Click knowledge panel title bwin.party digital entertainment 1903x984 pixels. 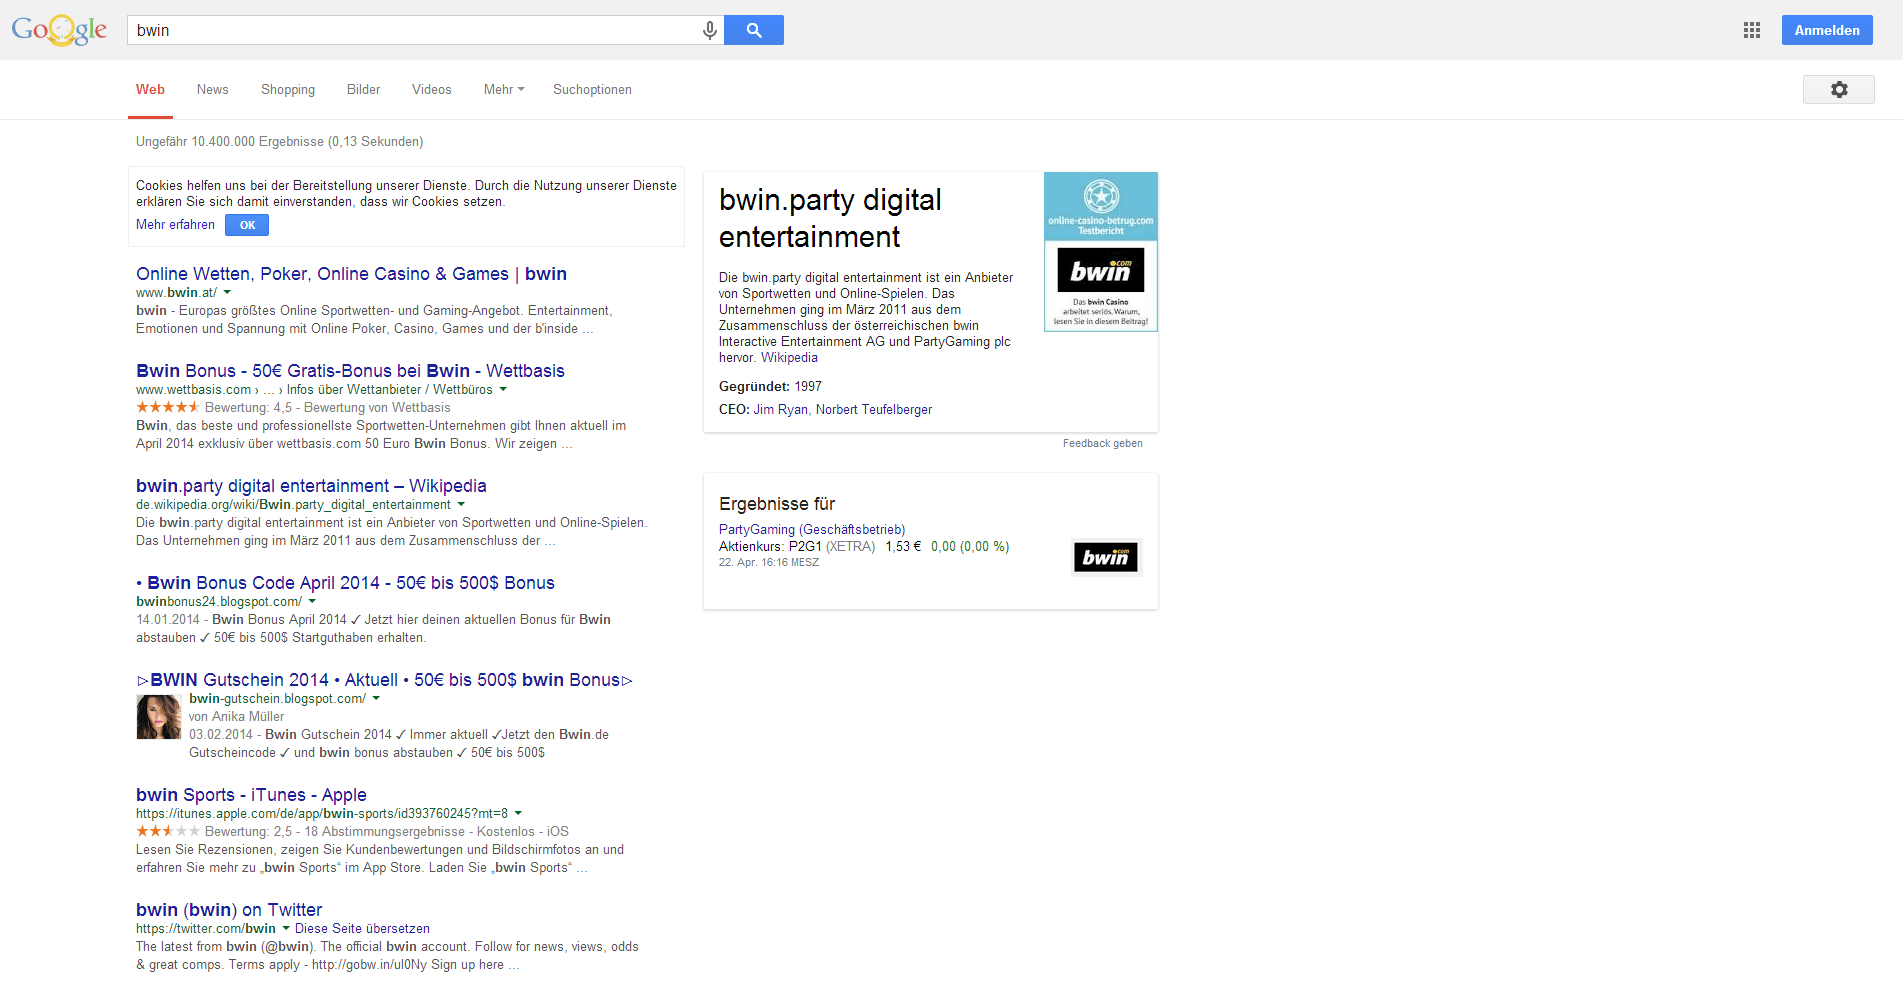(x=830, y=218)
